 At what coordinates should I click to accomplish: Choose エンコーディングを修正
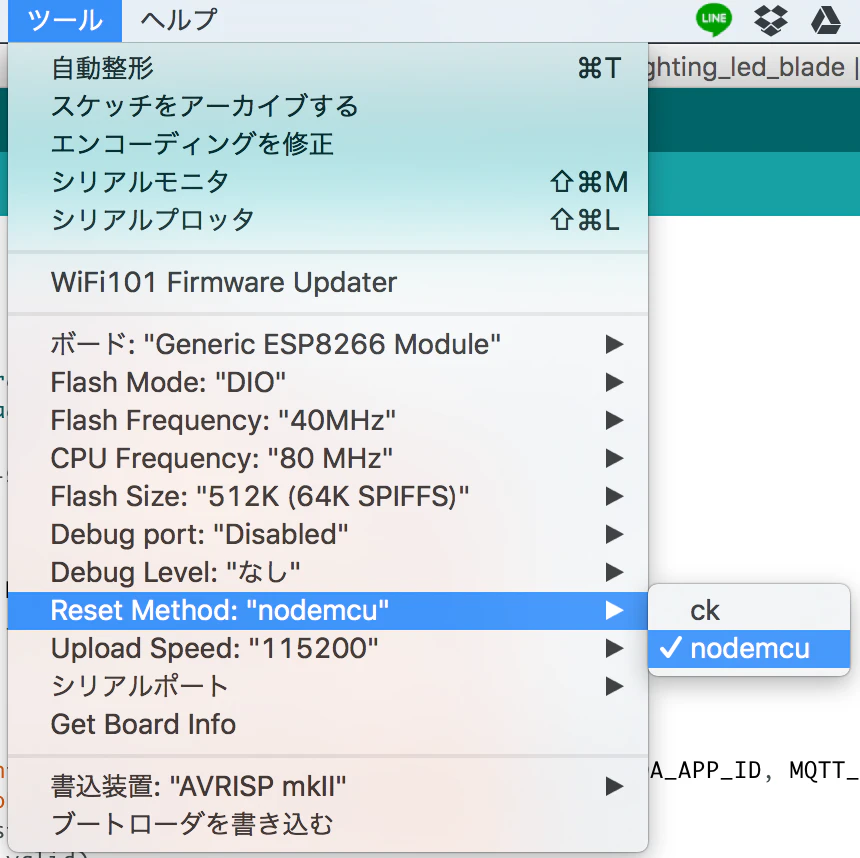[x=328, y=144]
